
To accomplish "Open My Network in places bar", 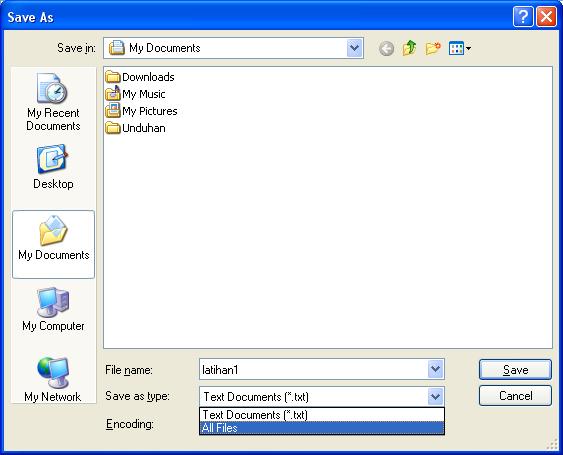I will [53, 379].
